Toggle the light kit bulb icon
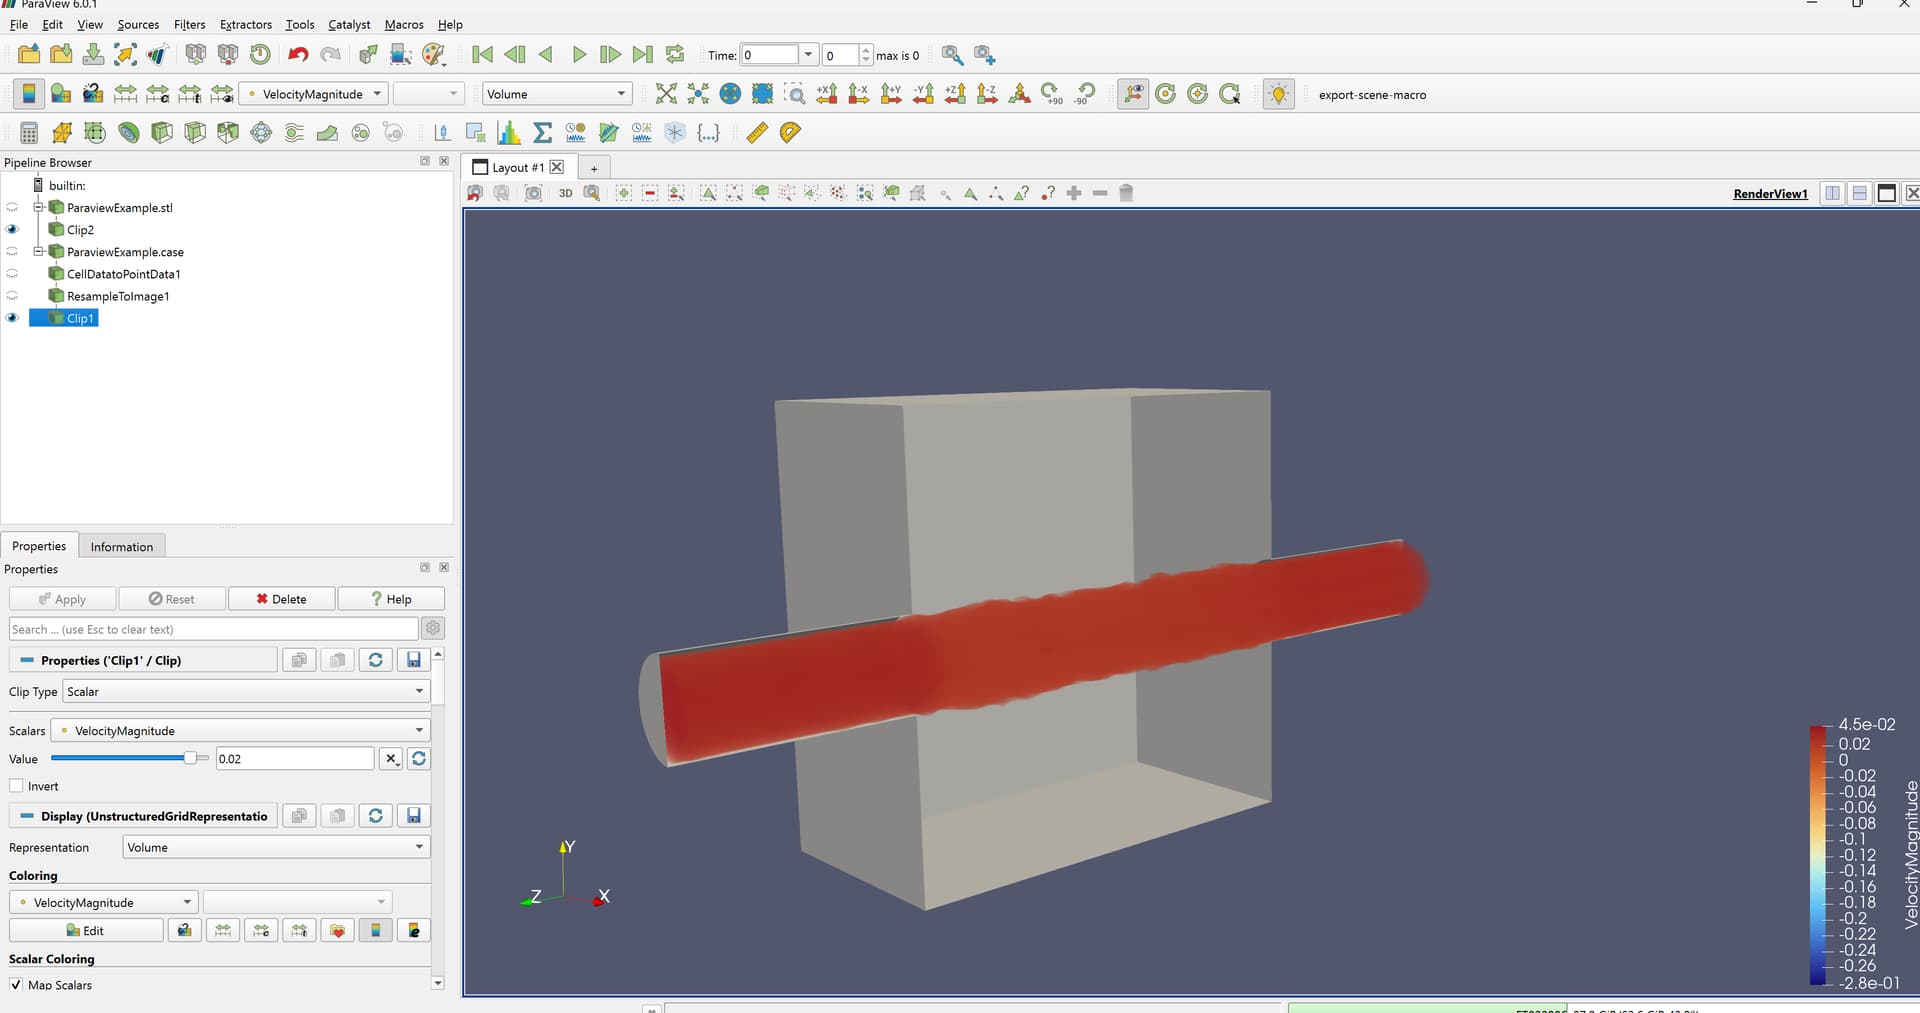Viewport: 1920px width, 1013px height. 1278,94
